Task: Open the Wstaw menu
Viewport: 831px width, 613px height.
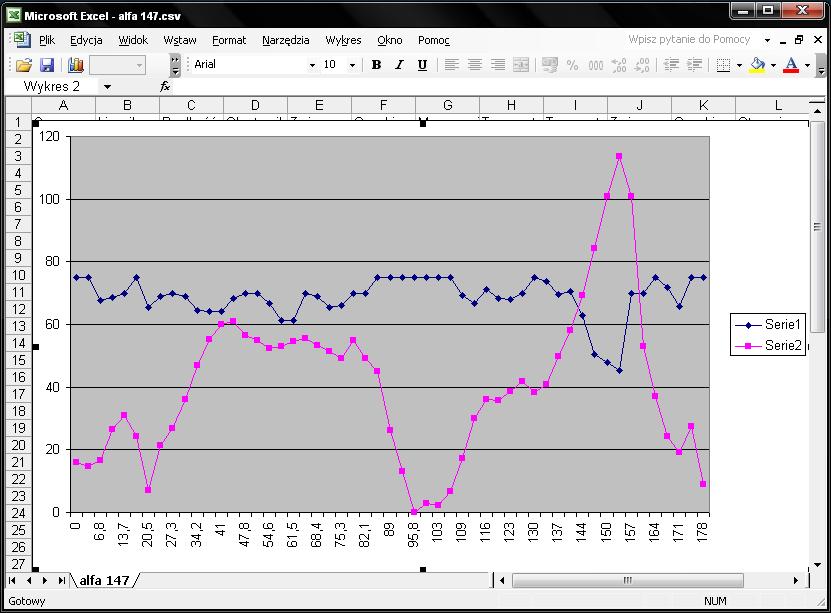Action: coord(180,40)
